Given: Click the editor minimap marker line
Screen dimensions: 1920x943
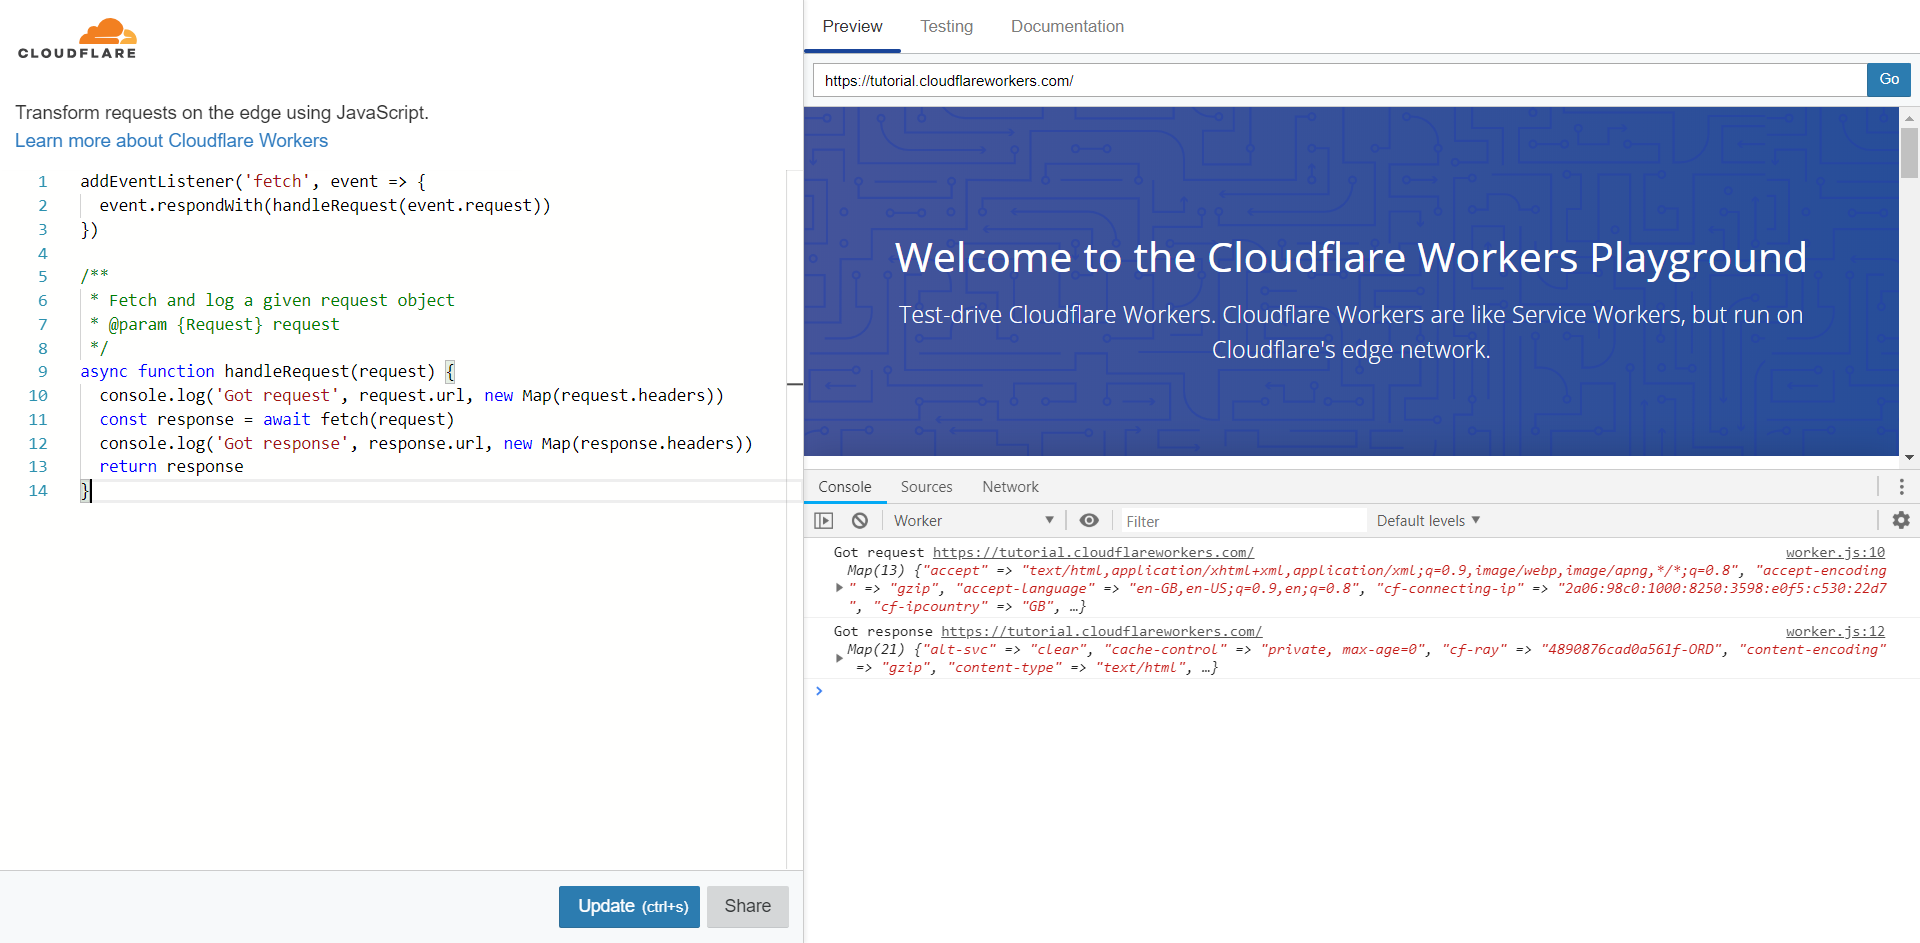Looking at the screenshot, I should tap(795, 384).
